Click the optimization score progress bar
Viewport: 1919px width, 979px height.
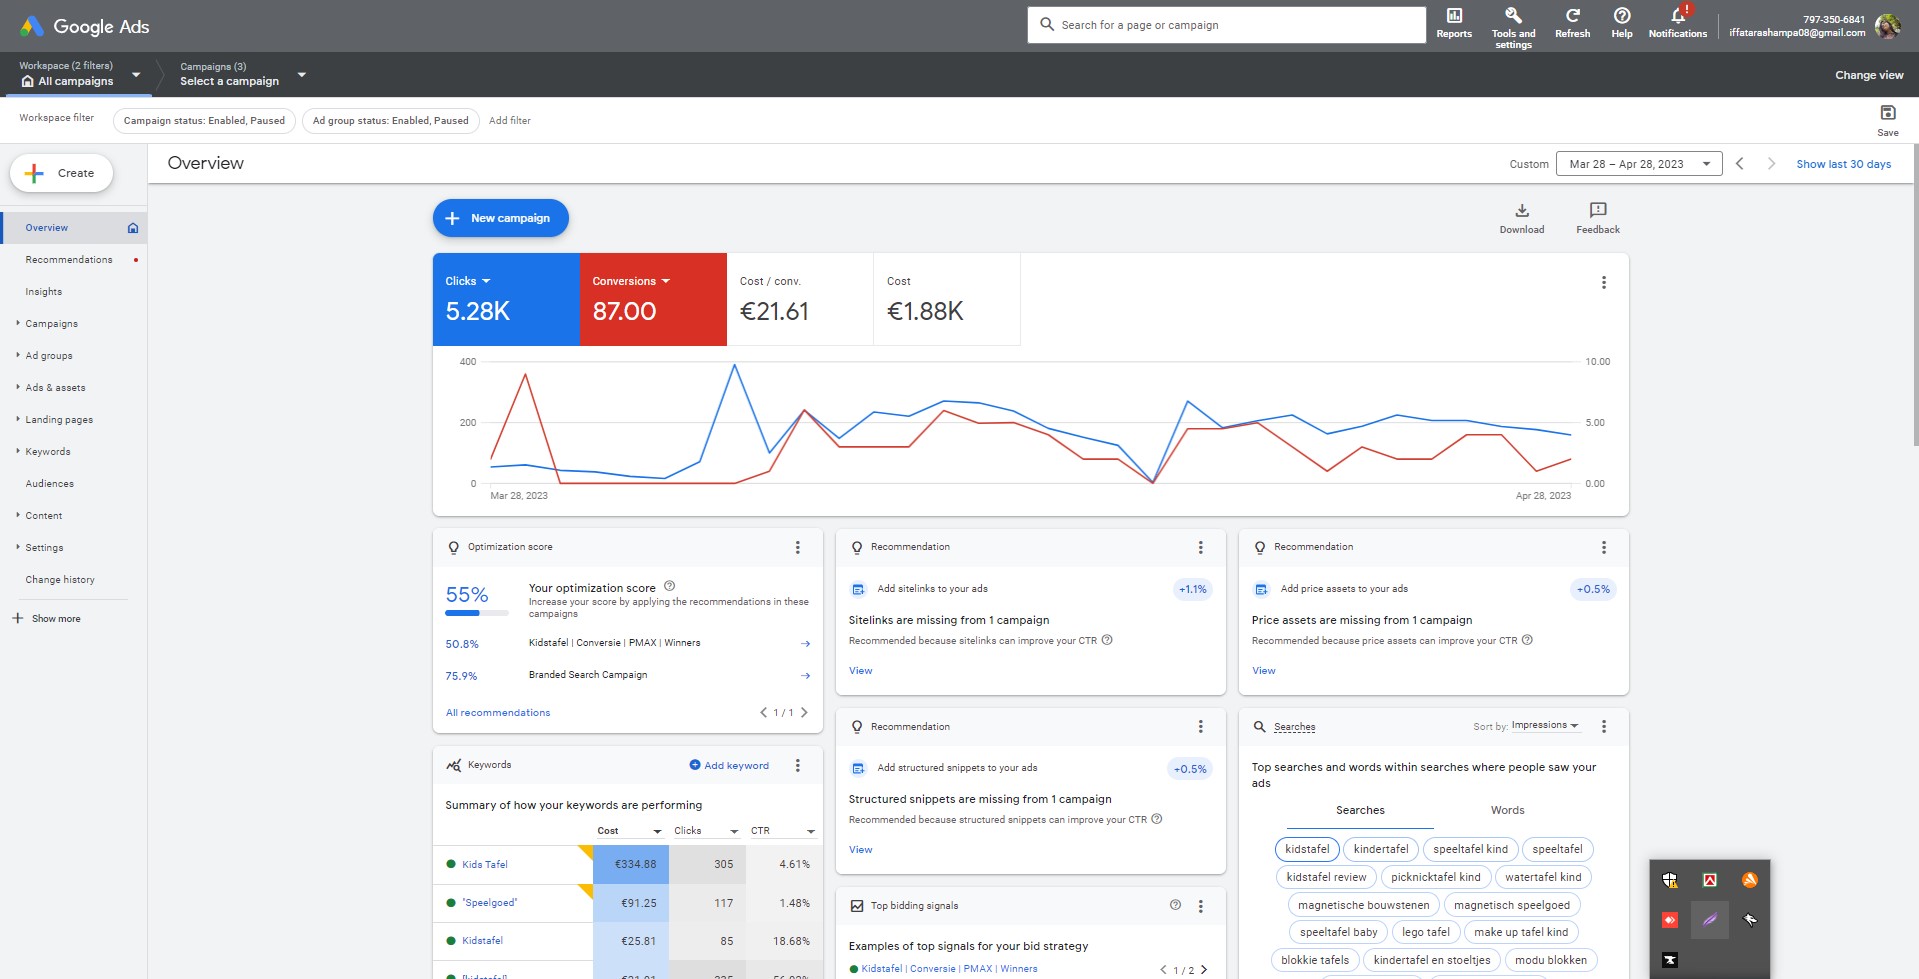coord(477,614)
